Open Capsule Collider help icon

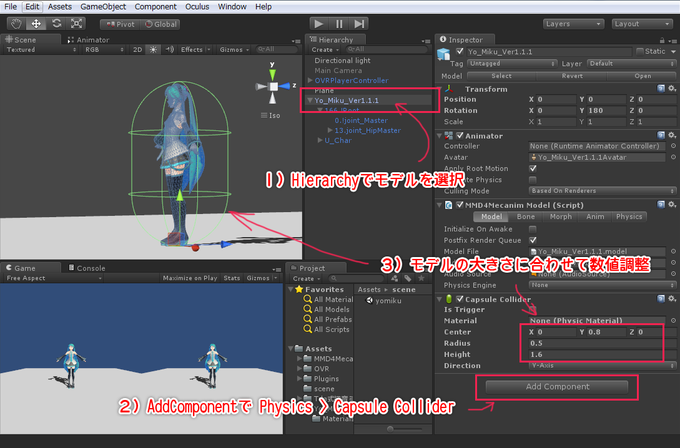(x=661, y=299)
